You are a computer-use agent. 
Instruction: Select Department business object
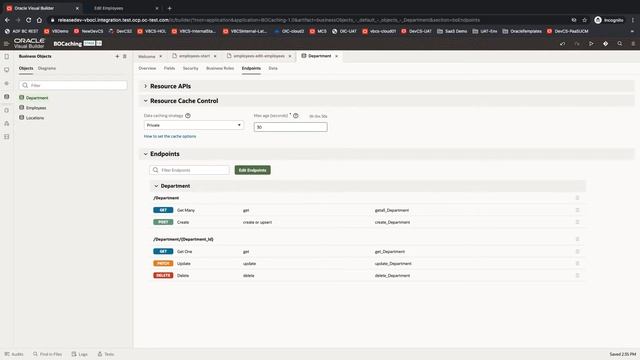tap(37, 98)
